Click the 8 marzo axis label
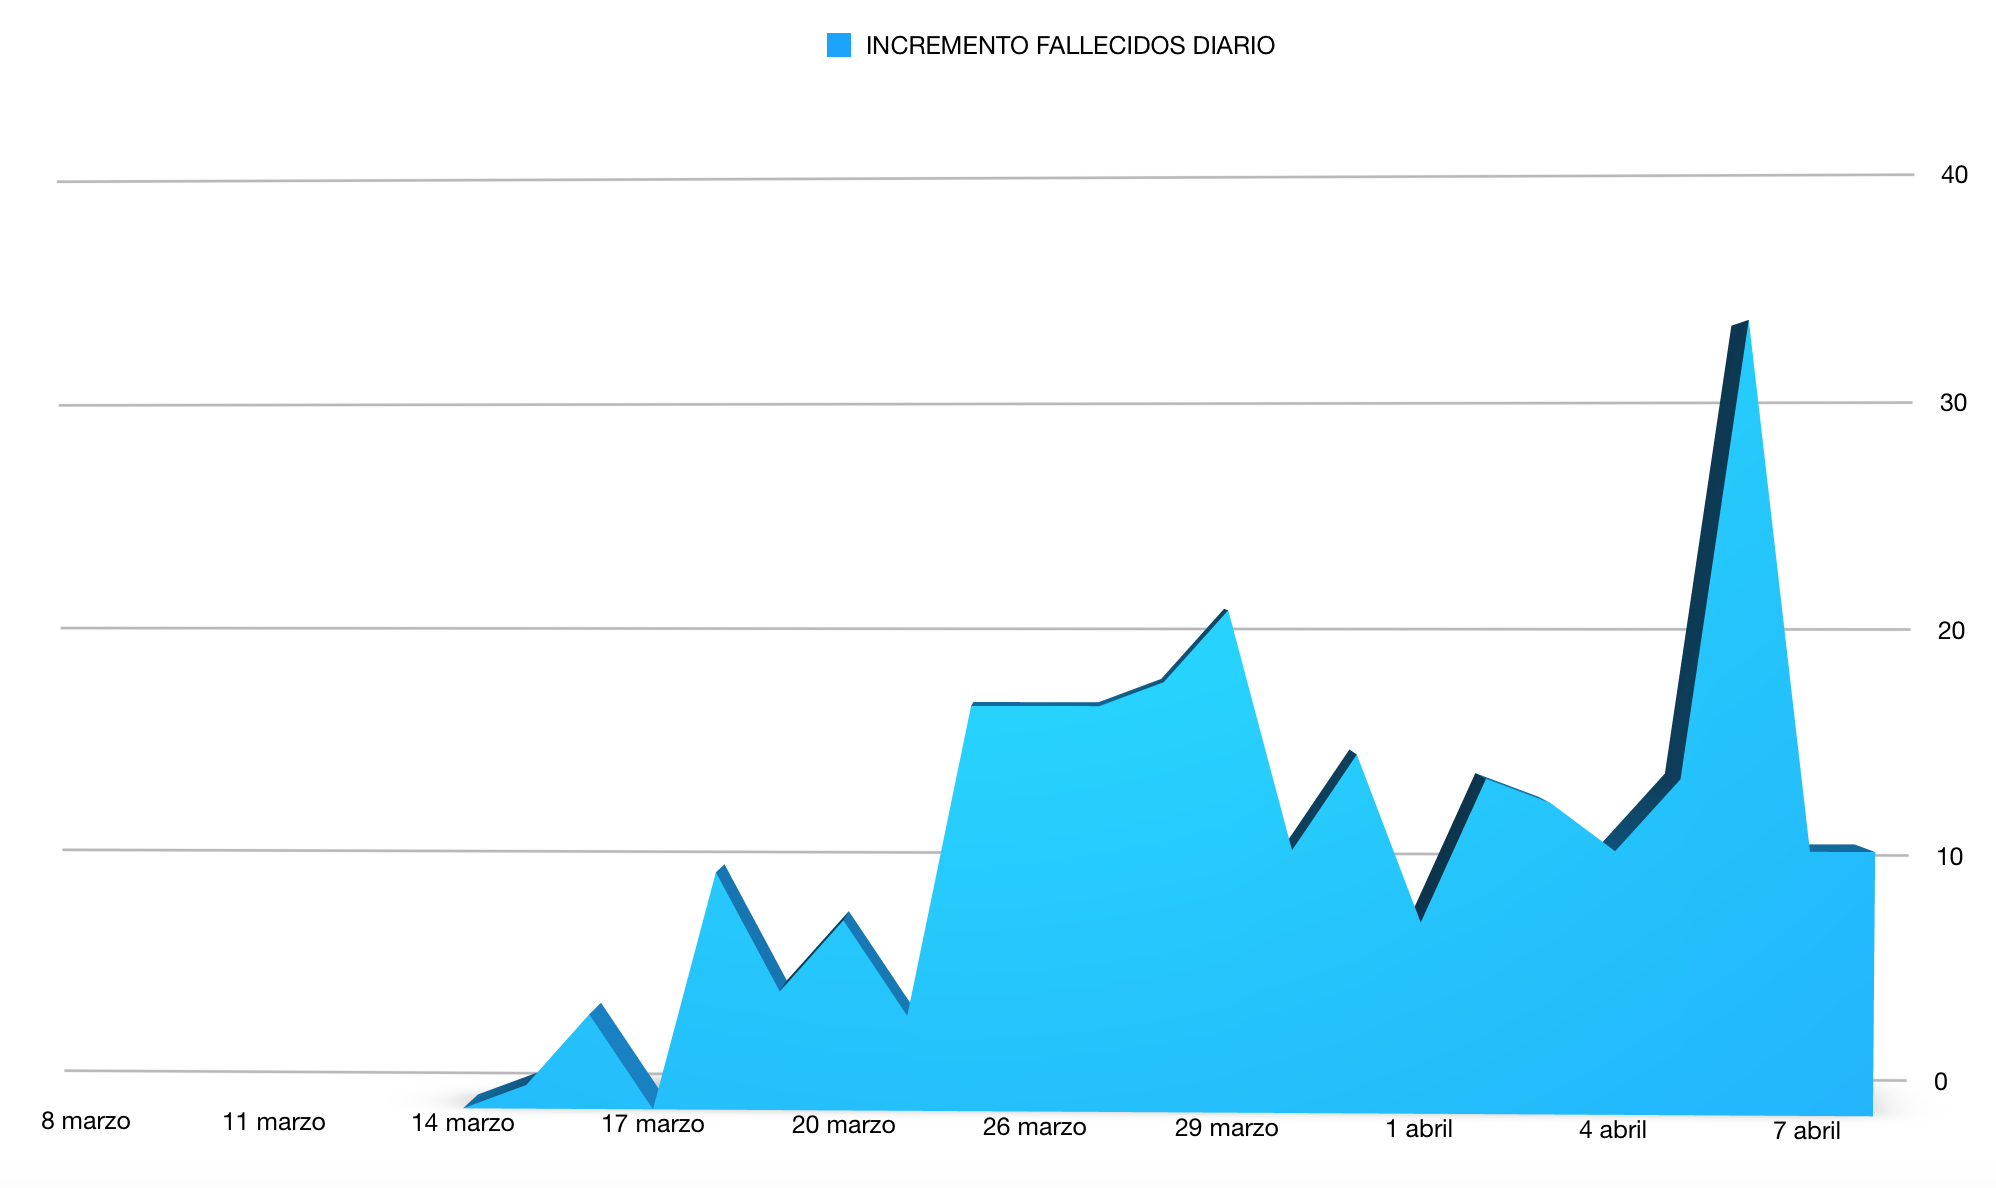The width and height of the screenshot is (1996, 1188). point(86,1121)
